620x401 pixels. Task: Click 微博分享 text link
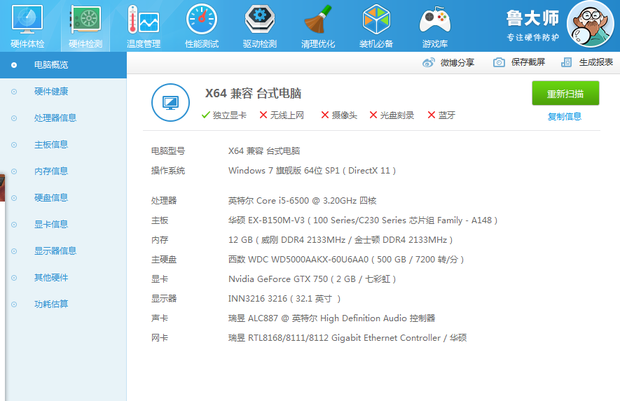[457, 62]
